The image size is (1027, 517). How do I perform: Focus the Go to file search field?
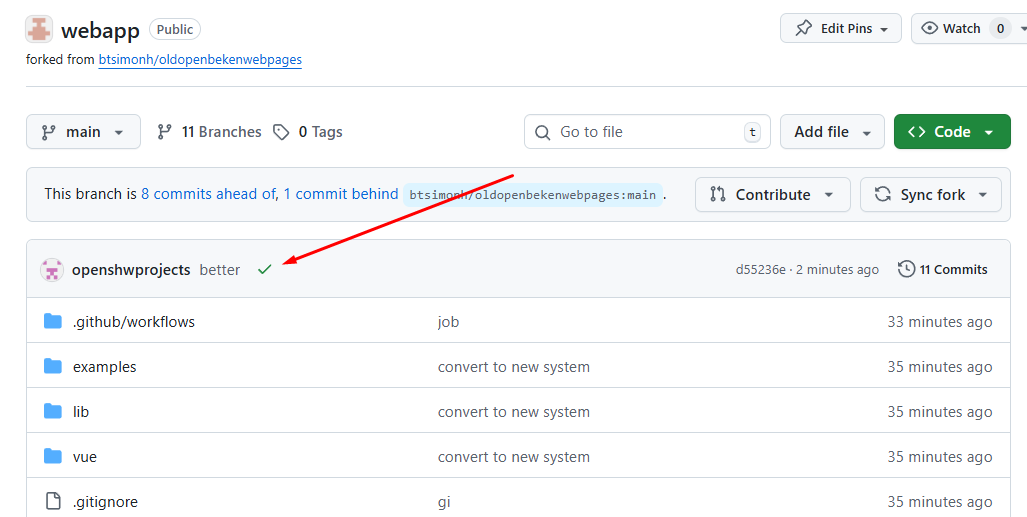coord(647,132)
